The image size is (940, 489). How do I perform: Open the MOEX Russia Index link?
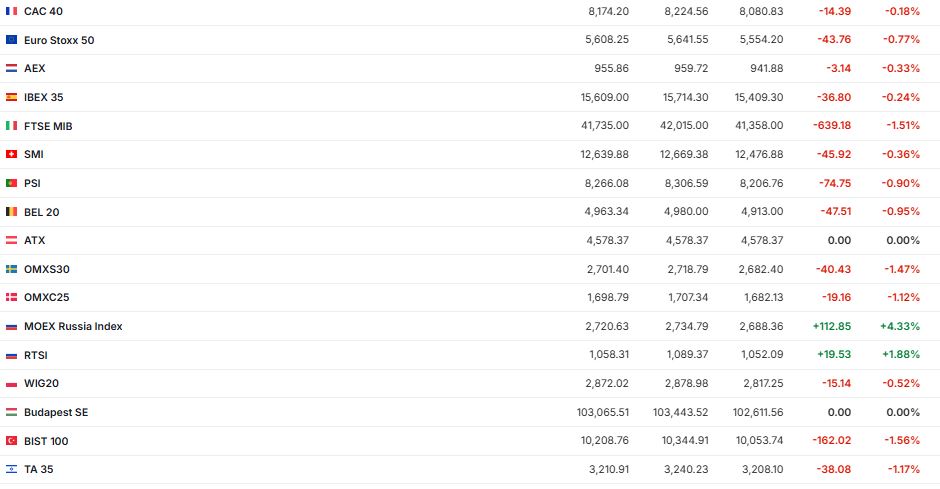coord(73,326)
